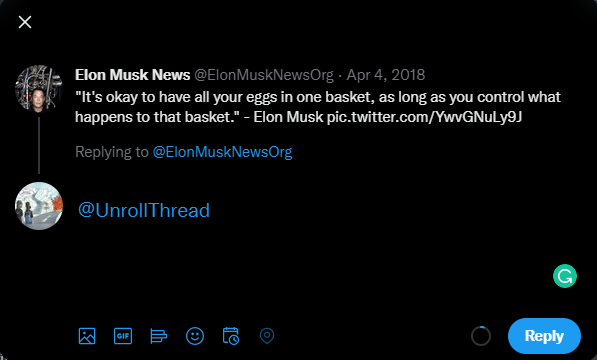Click empty reply area below mention
Image resolution: width=597 pixels, height=360 pixels.
305,266
